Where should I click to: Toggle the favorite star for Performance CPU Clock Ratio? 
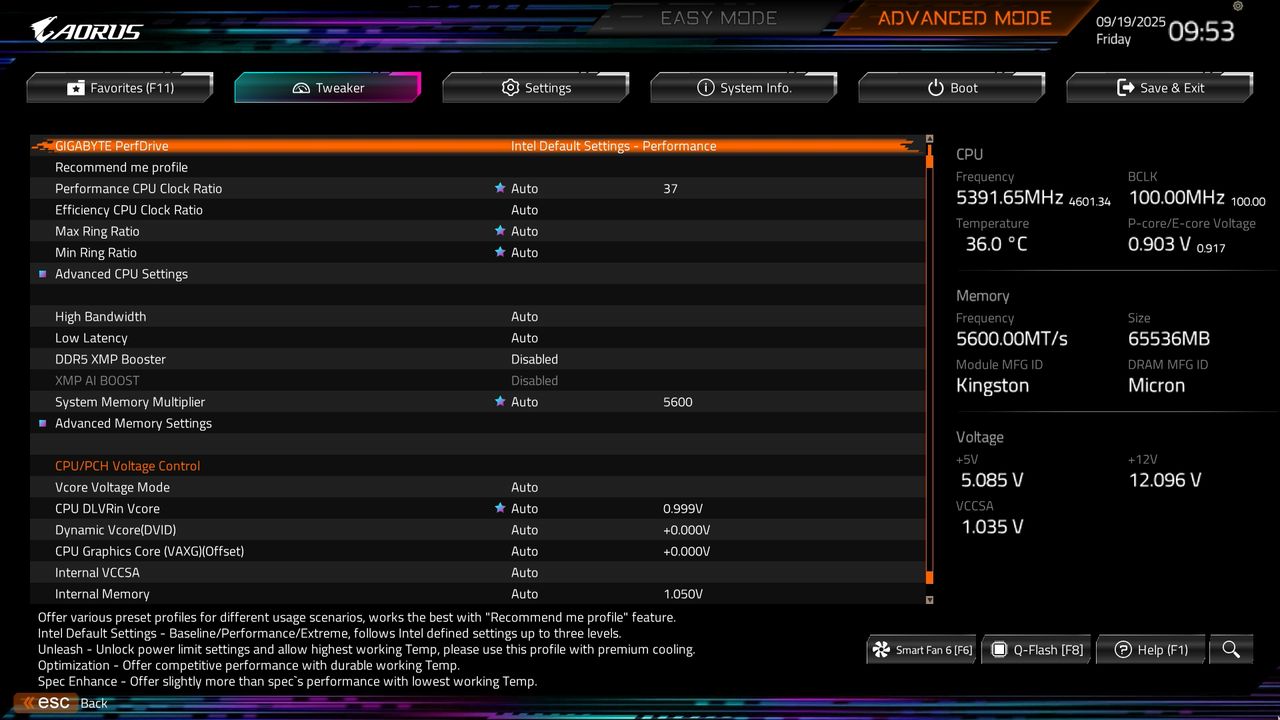point(500,188)
